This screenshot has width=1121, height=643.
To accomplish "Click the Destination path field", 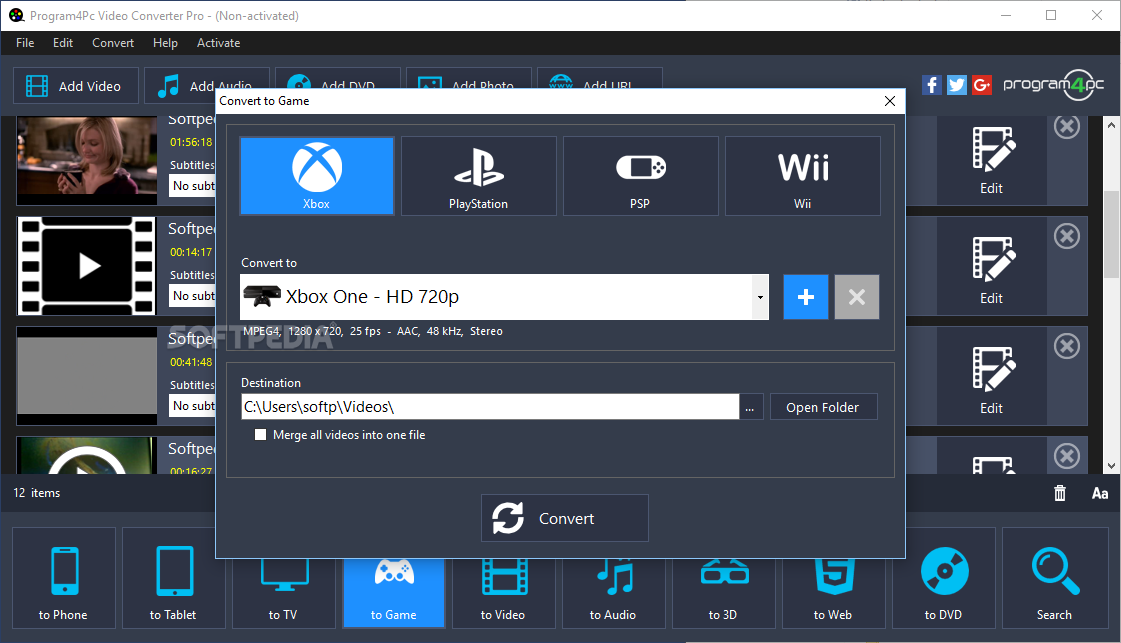I will [x=490, y=407].
